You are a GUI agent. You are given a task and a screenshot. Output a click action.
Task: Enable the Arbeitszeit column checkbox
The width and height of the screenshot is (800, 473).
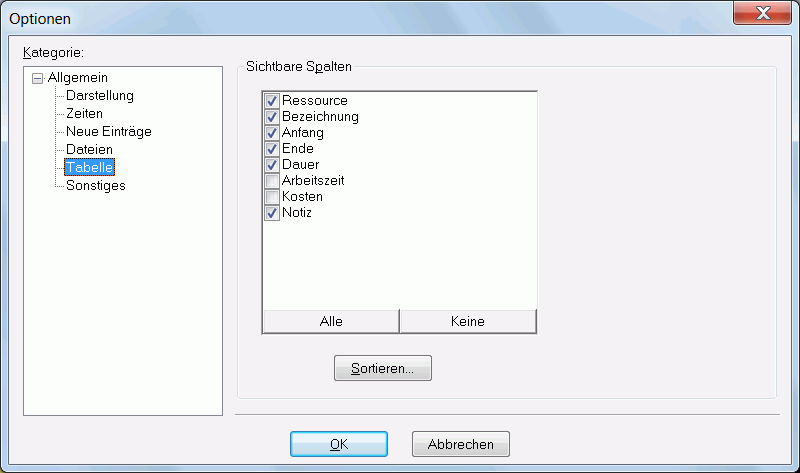coord(271,181)
